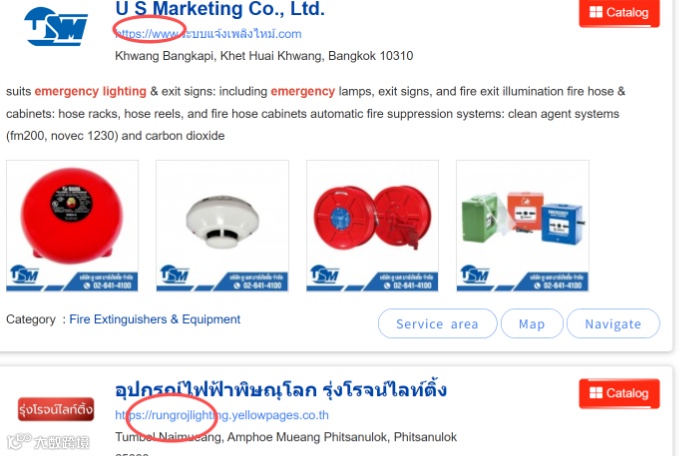
Task: Click the grid icon in top Catalog button
Action: point(596,12)
